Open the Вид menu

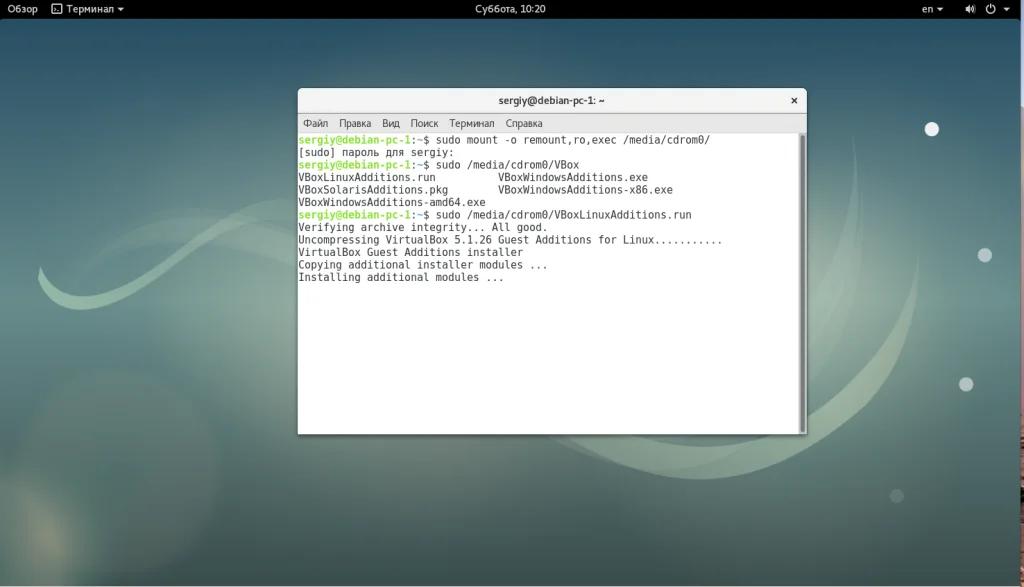[390, 124]
